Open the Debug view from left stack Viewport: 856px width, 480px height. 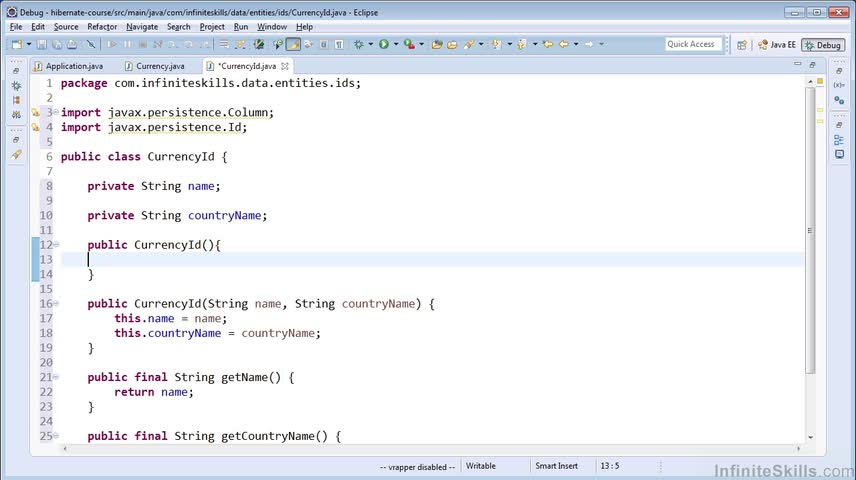click(x=16, y=86)
